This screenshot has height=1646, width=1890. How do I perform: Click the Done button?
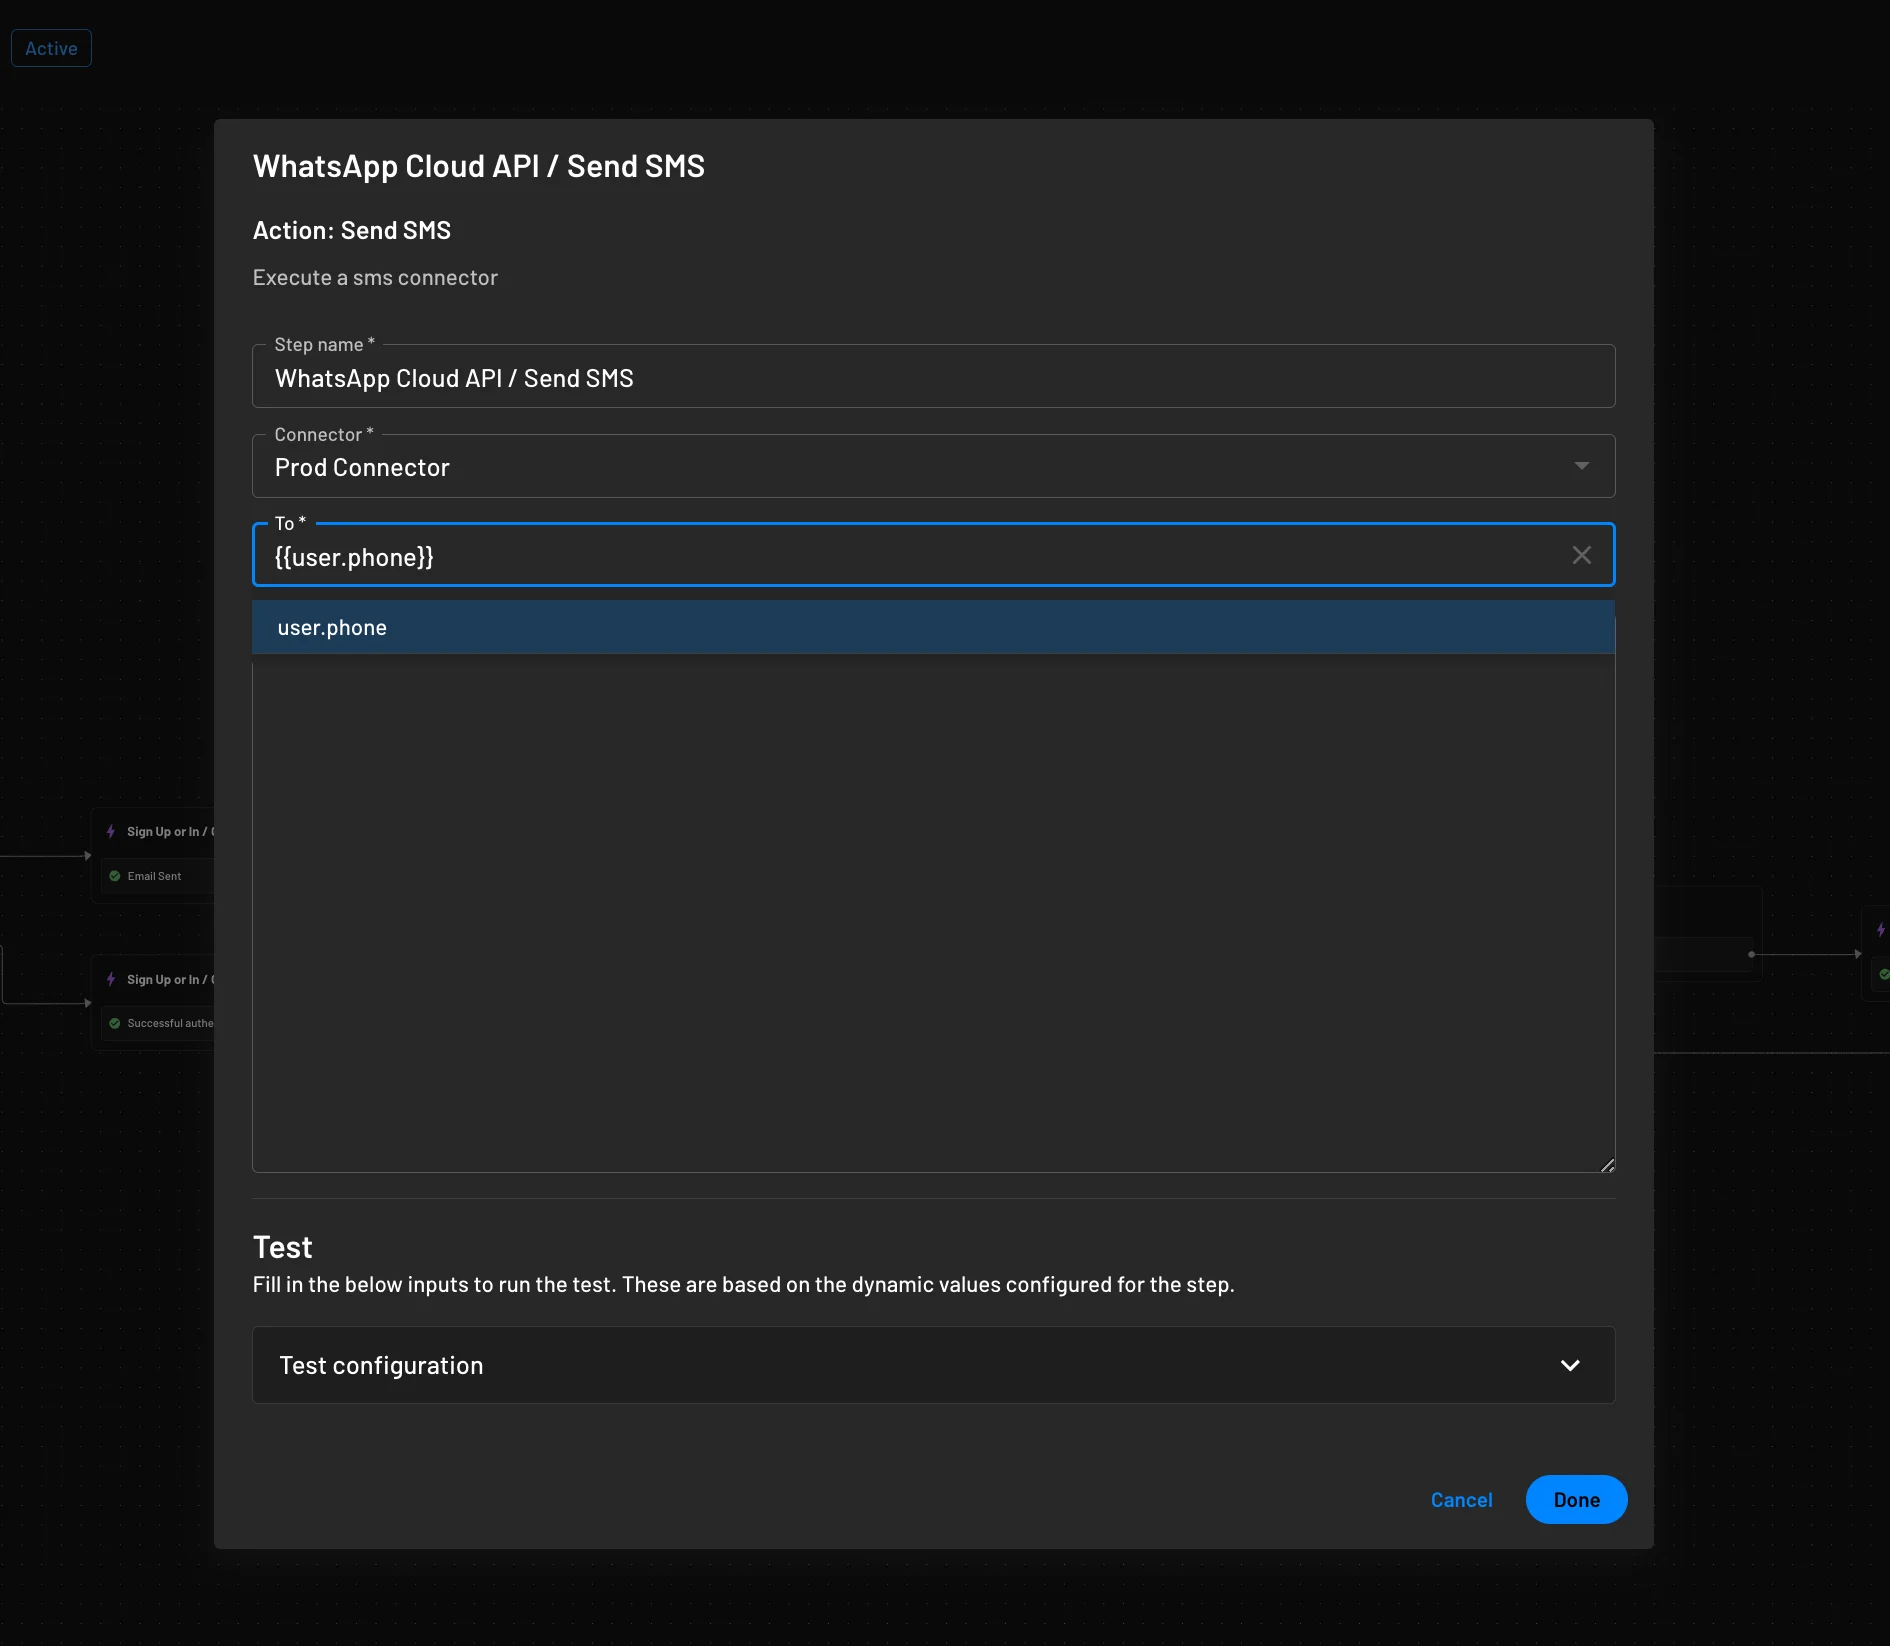point(1576,1499)
